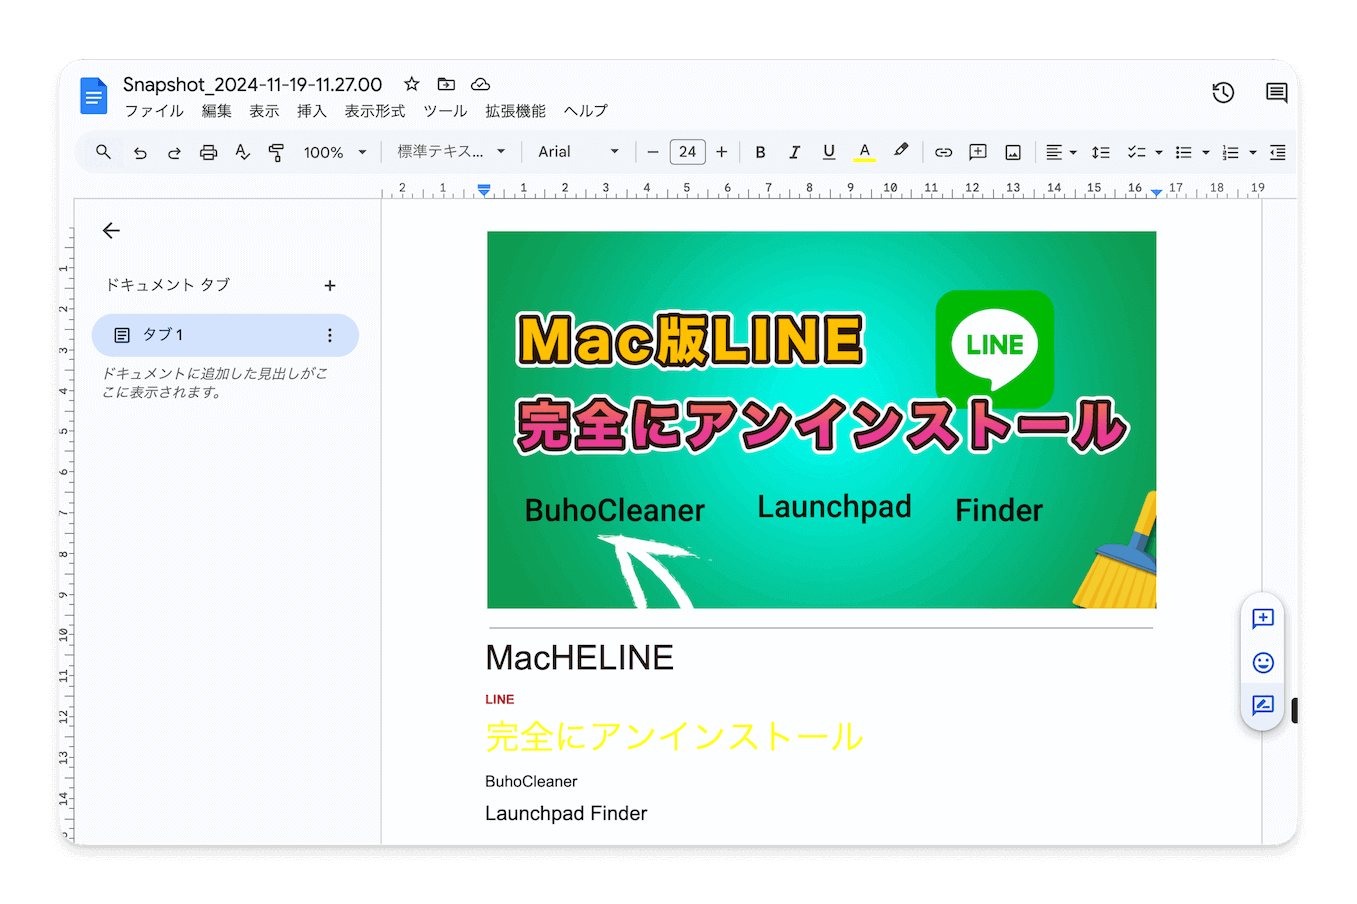Add comment from side floating button
Viewport: 1357px width, 904px height.
(1263, 618)
